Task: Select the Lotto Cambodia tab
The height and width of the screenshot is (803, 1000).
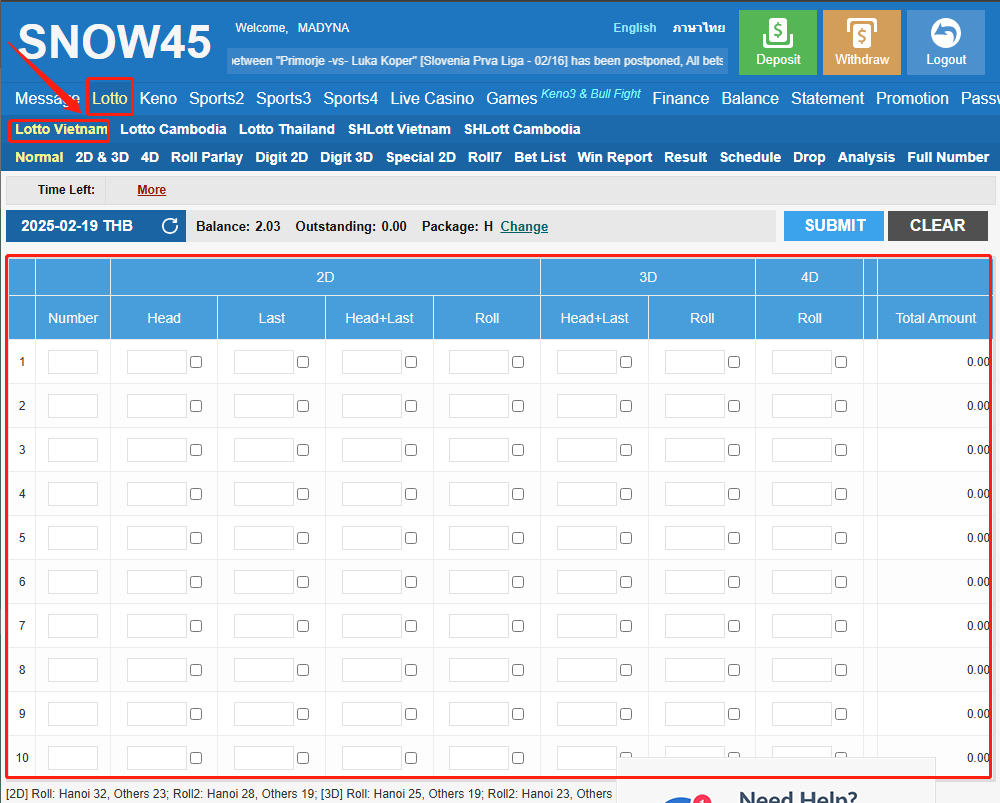Action: [173, 129]
